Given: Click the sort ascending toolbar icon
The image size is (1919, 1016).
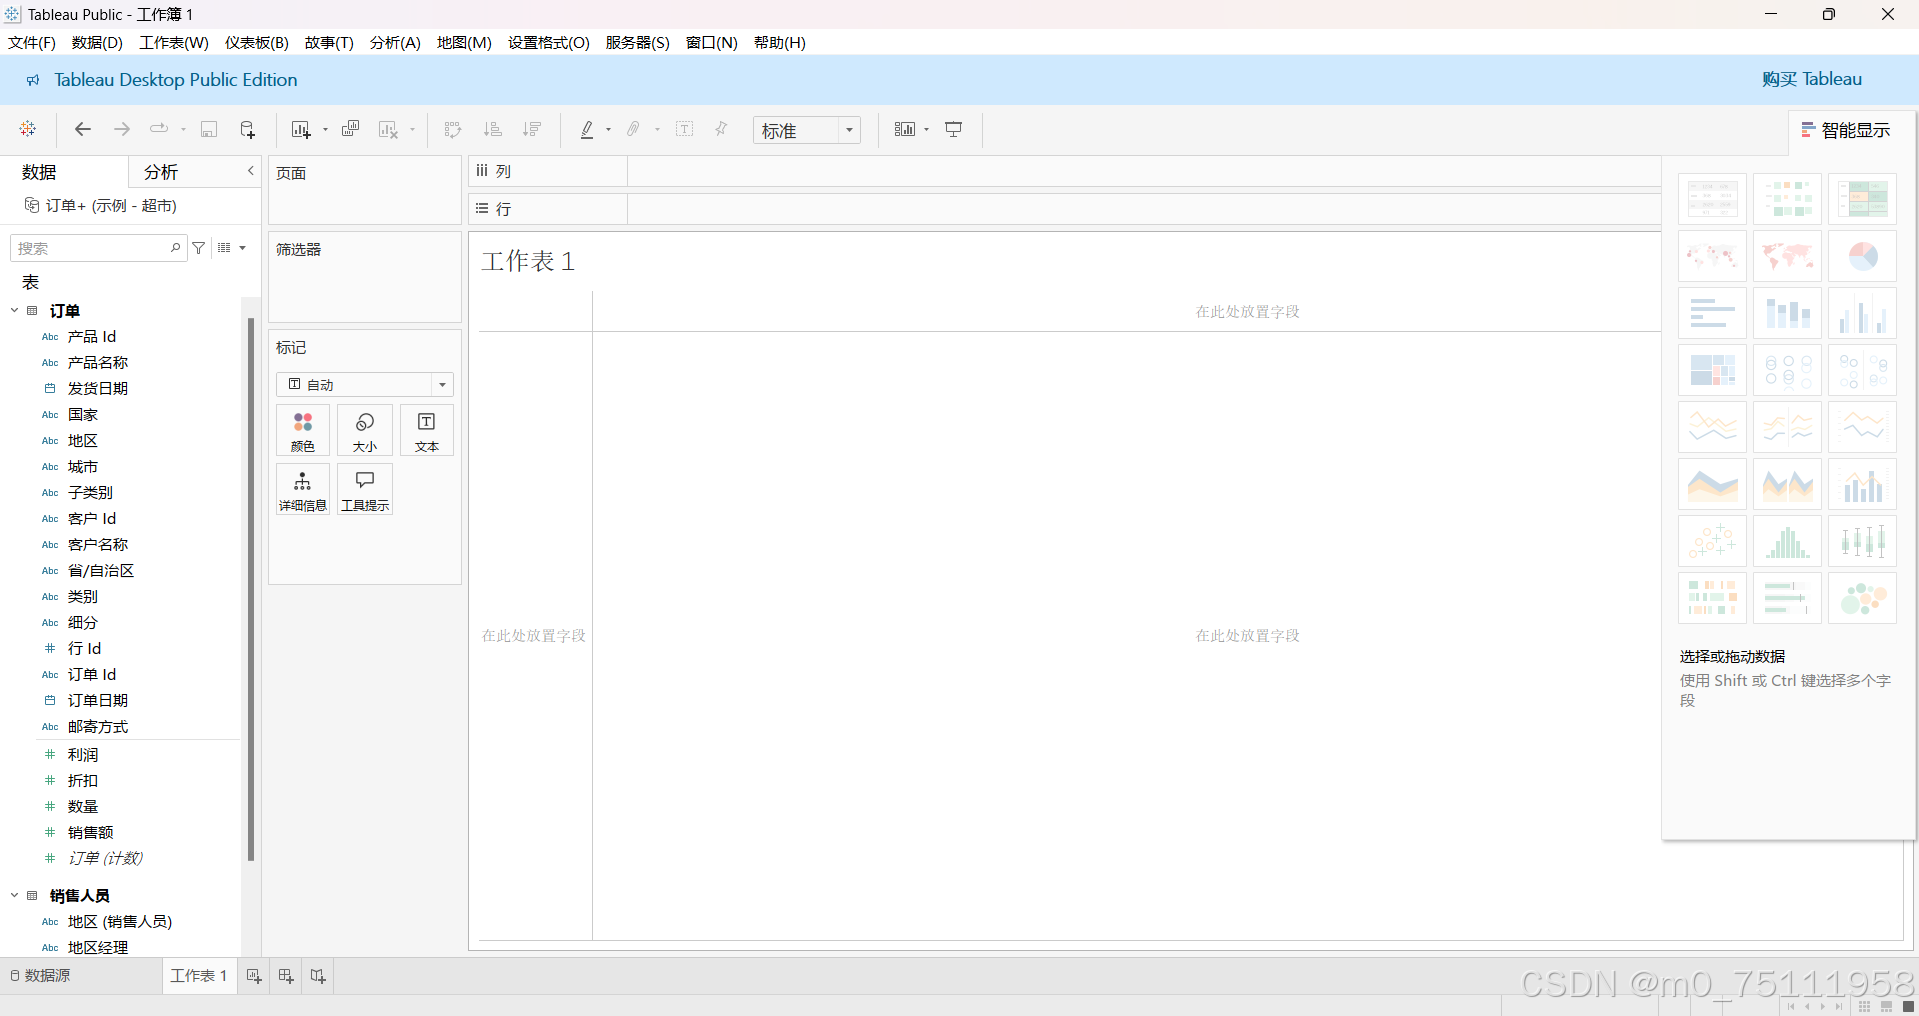Looking at the screenshot, I should coord(492,129).
